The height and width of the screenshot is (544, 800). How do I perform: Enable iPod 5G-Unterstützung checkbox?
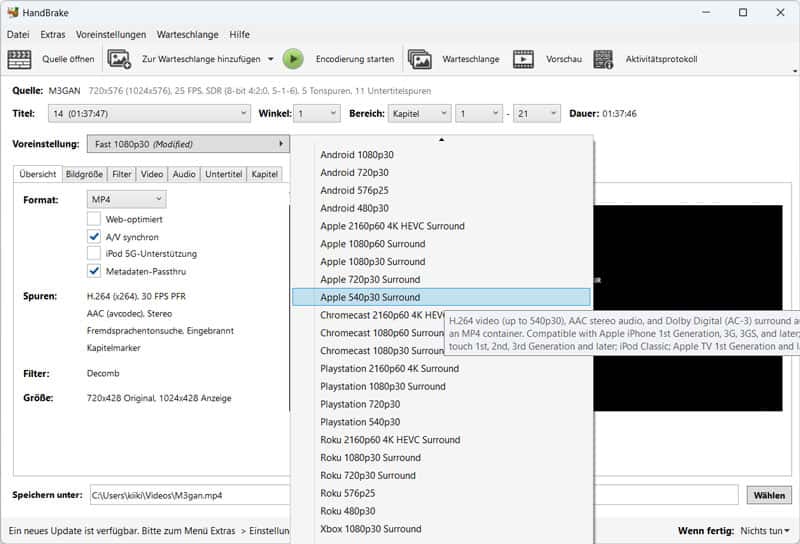pos(94,254)
